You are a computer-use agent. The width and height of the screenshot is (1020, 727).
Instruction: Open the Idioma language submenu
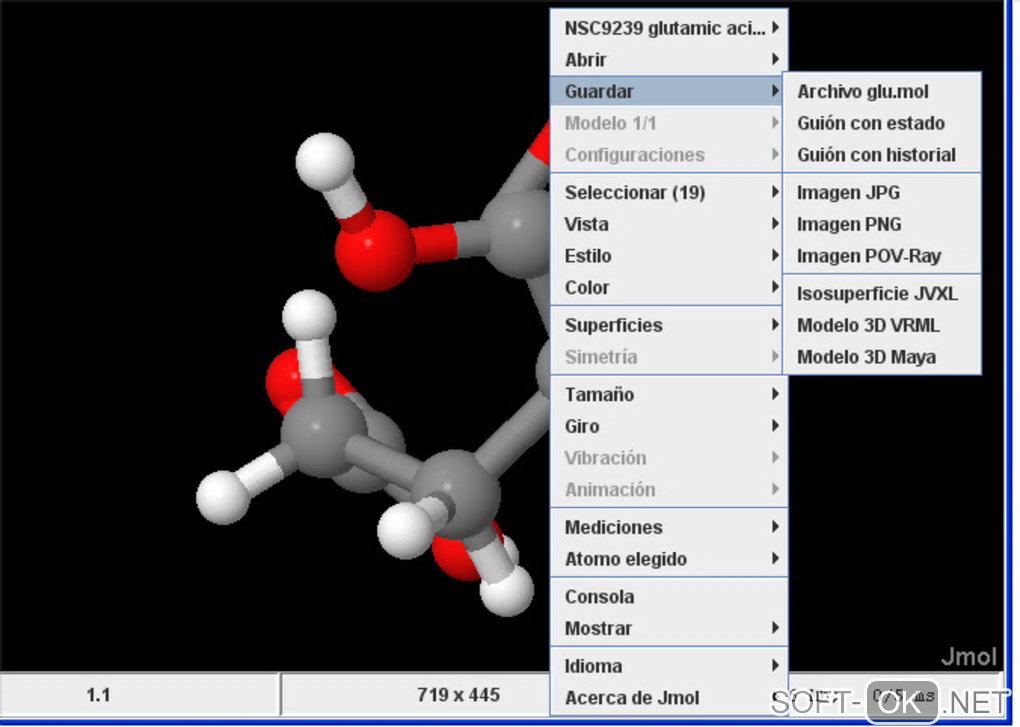669,667
